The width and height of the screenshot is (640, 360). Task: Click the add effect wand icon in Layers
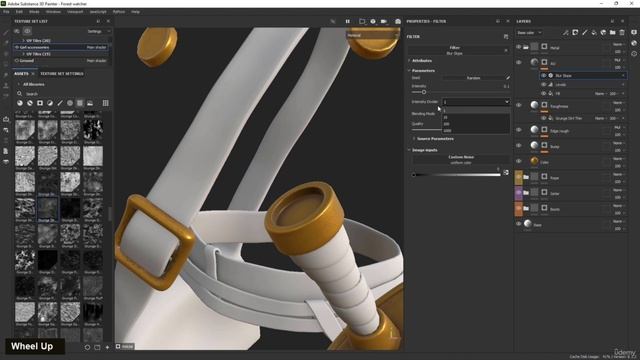[566, 33]
